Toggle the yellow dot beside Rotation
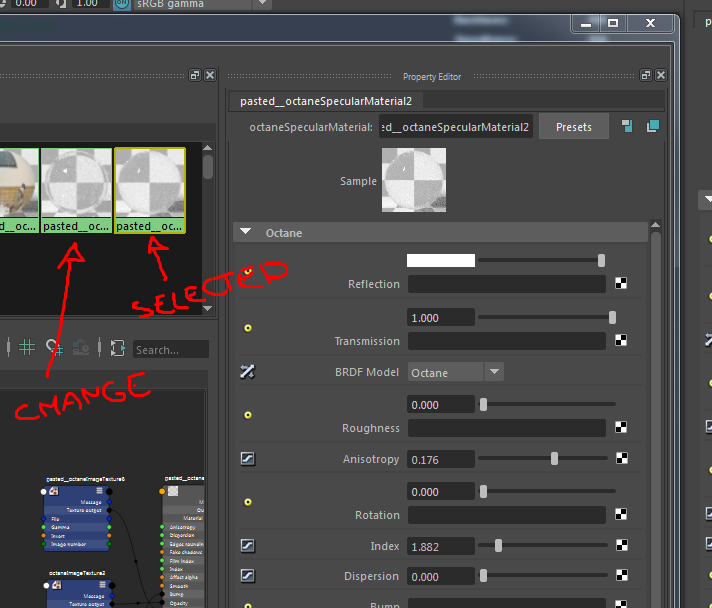Screen dimensions: 712x608 point(248,502)
